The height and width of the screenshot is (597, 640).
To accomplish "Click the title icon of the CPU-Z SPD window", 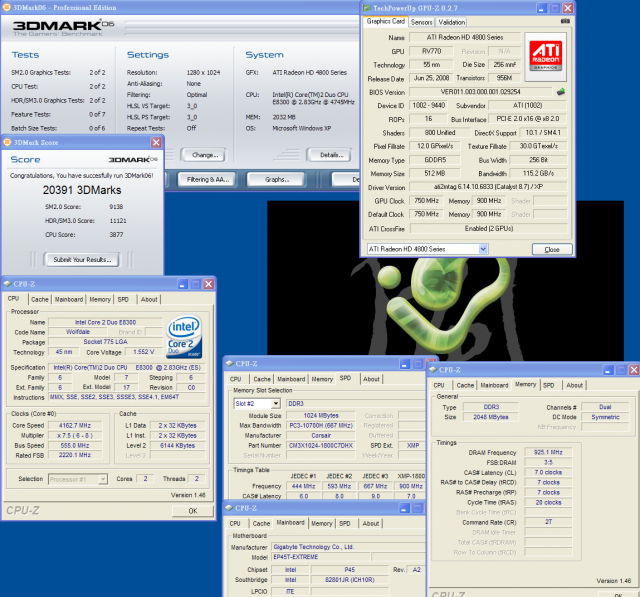I will click(229, 363).
